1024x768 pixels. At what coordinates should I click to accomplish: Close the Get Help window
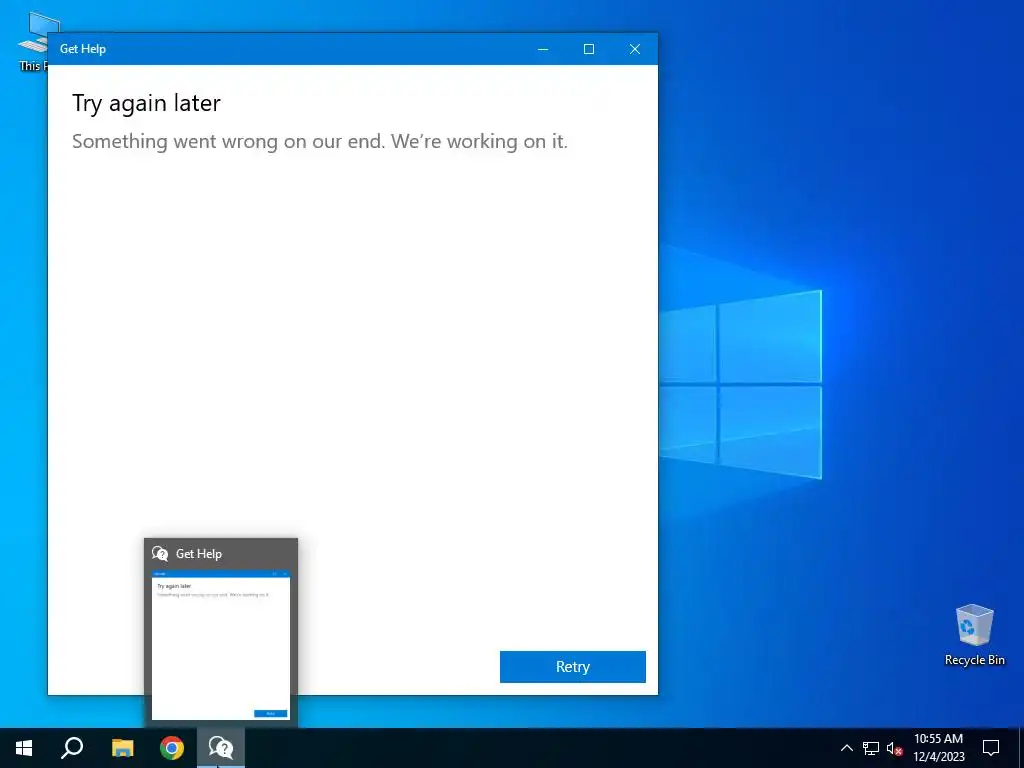[635, 49]
